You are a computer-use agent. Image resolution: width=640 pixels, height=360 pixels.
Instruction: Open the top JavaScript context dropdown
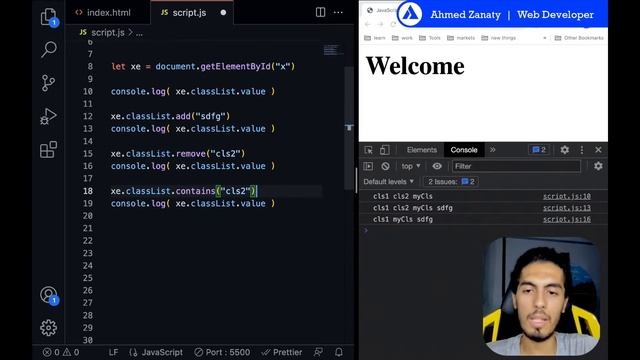pyautogui.click(x=411, y=166)
